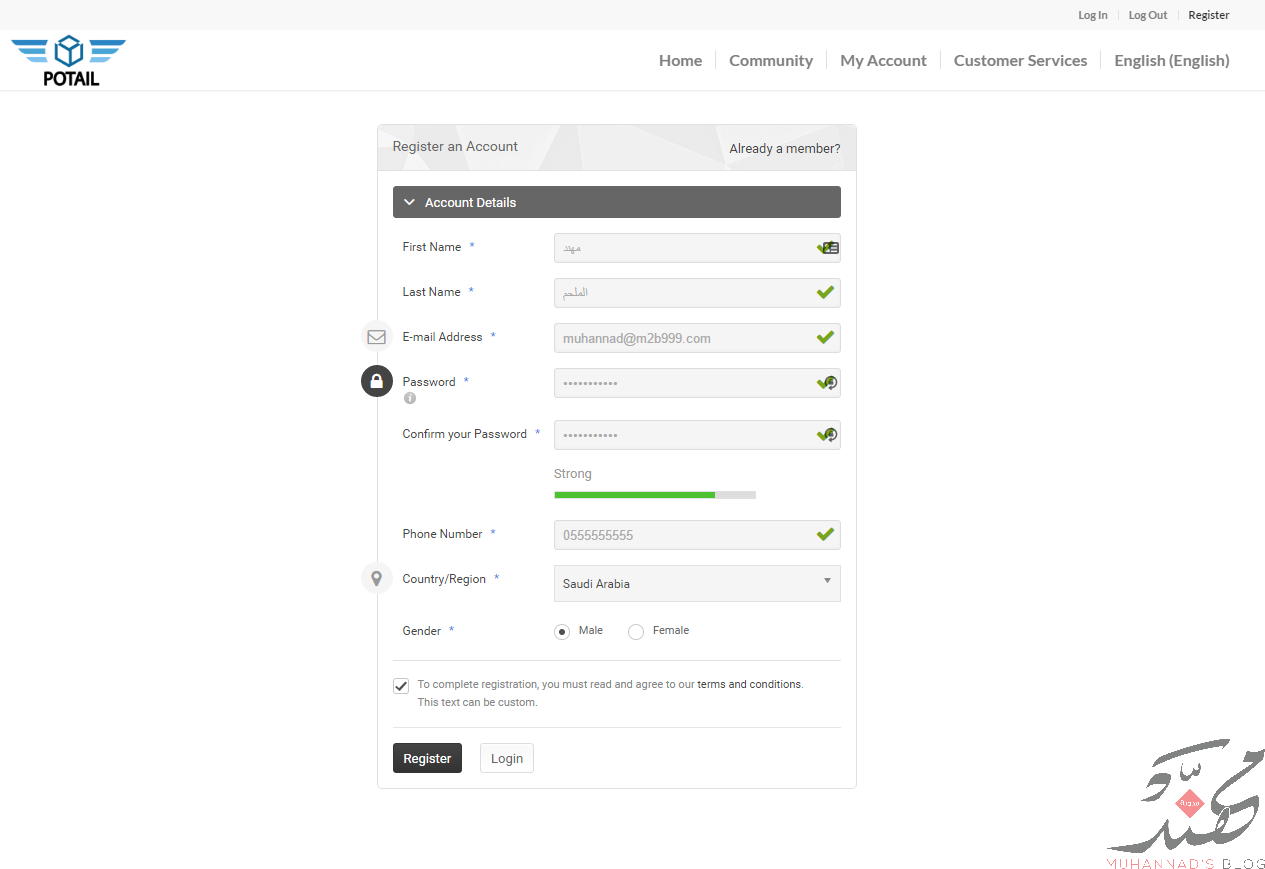The width and height of the screenshot is (1265, 869).
Task: Focus the Password input field
Action: pyautogui.click(x=697, y=383)
